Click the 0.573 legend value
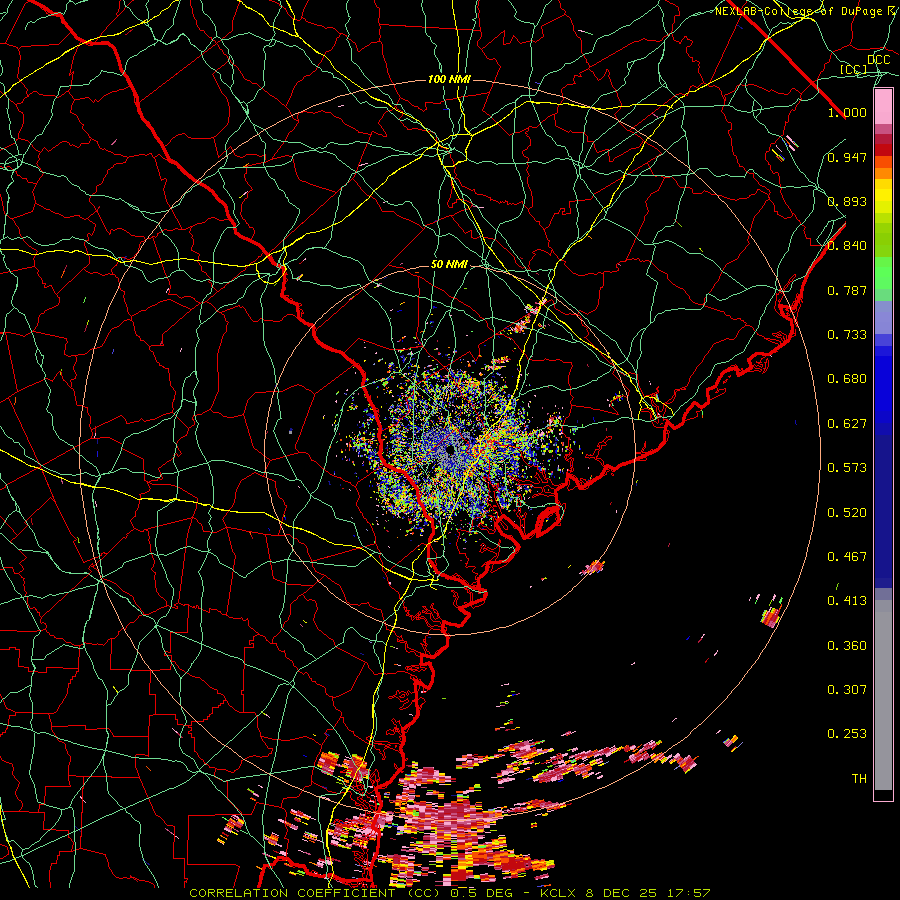This screenshot has height=900, width=900. click(847, 468)
